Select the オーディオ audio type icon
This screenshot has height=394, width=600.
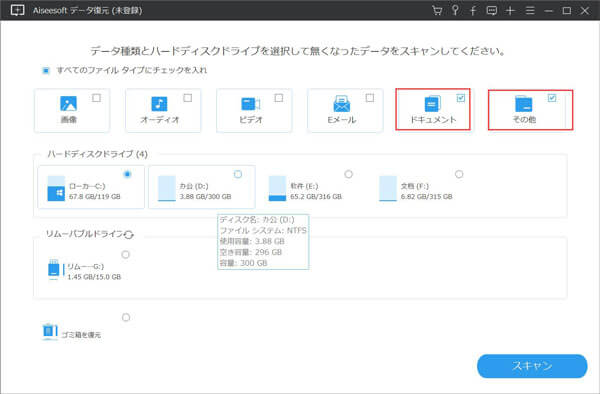pyautogui.click(x=159, y=104)
